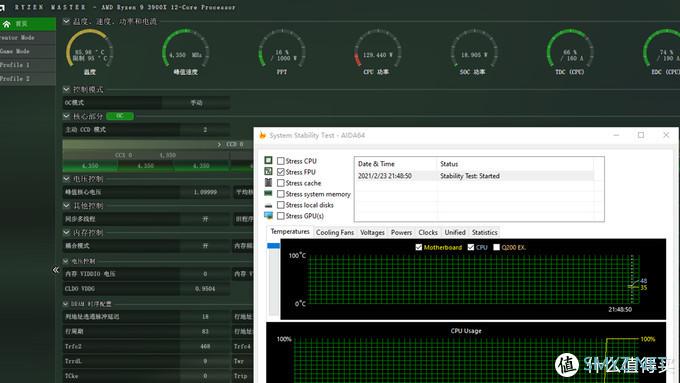Click the TCke timing row
Image resolution: width=680 pixels, height=383 pixels.
coord(147,376)
